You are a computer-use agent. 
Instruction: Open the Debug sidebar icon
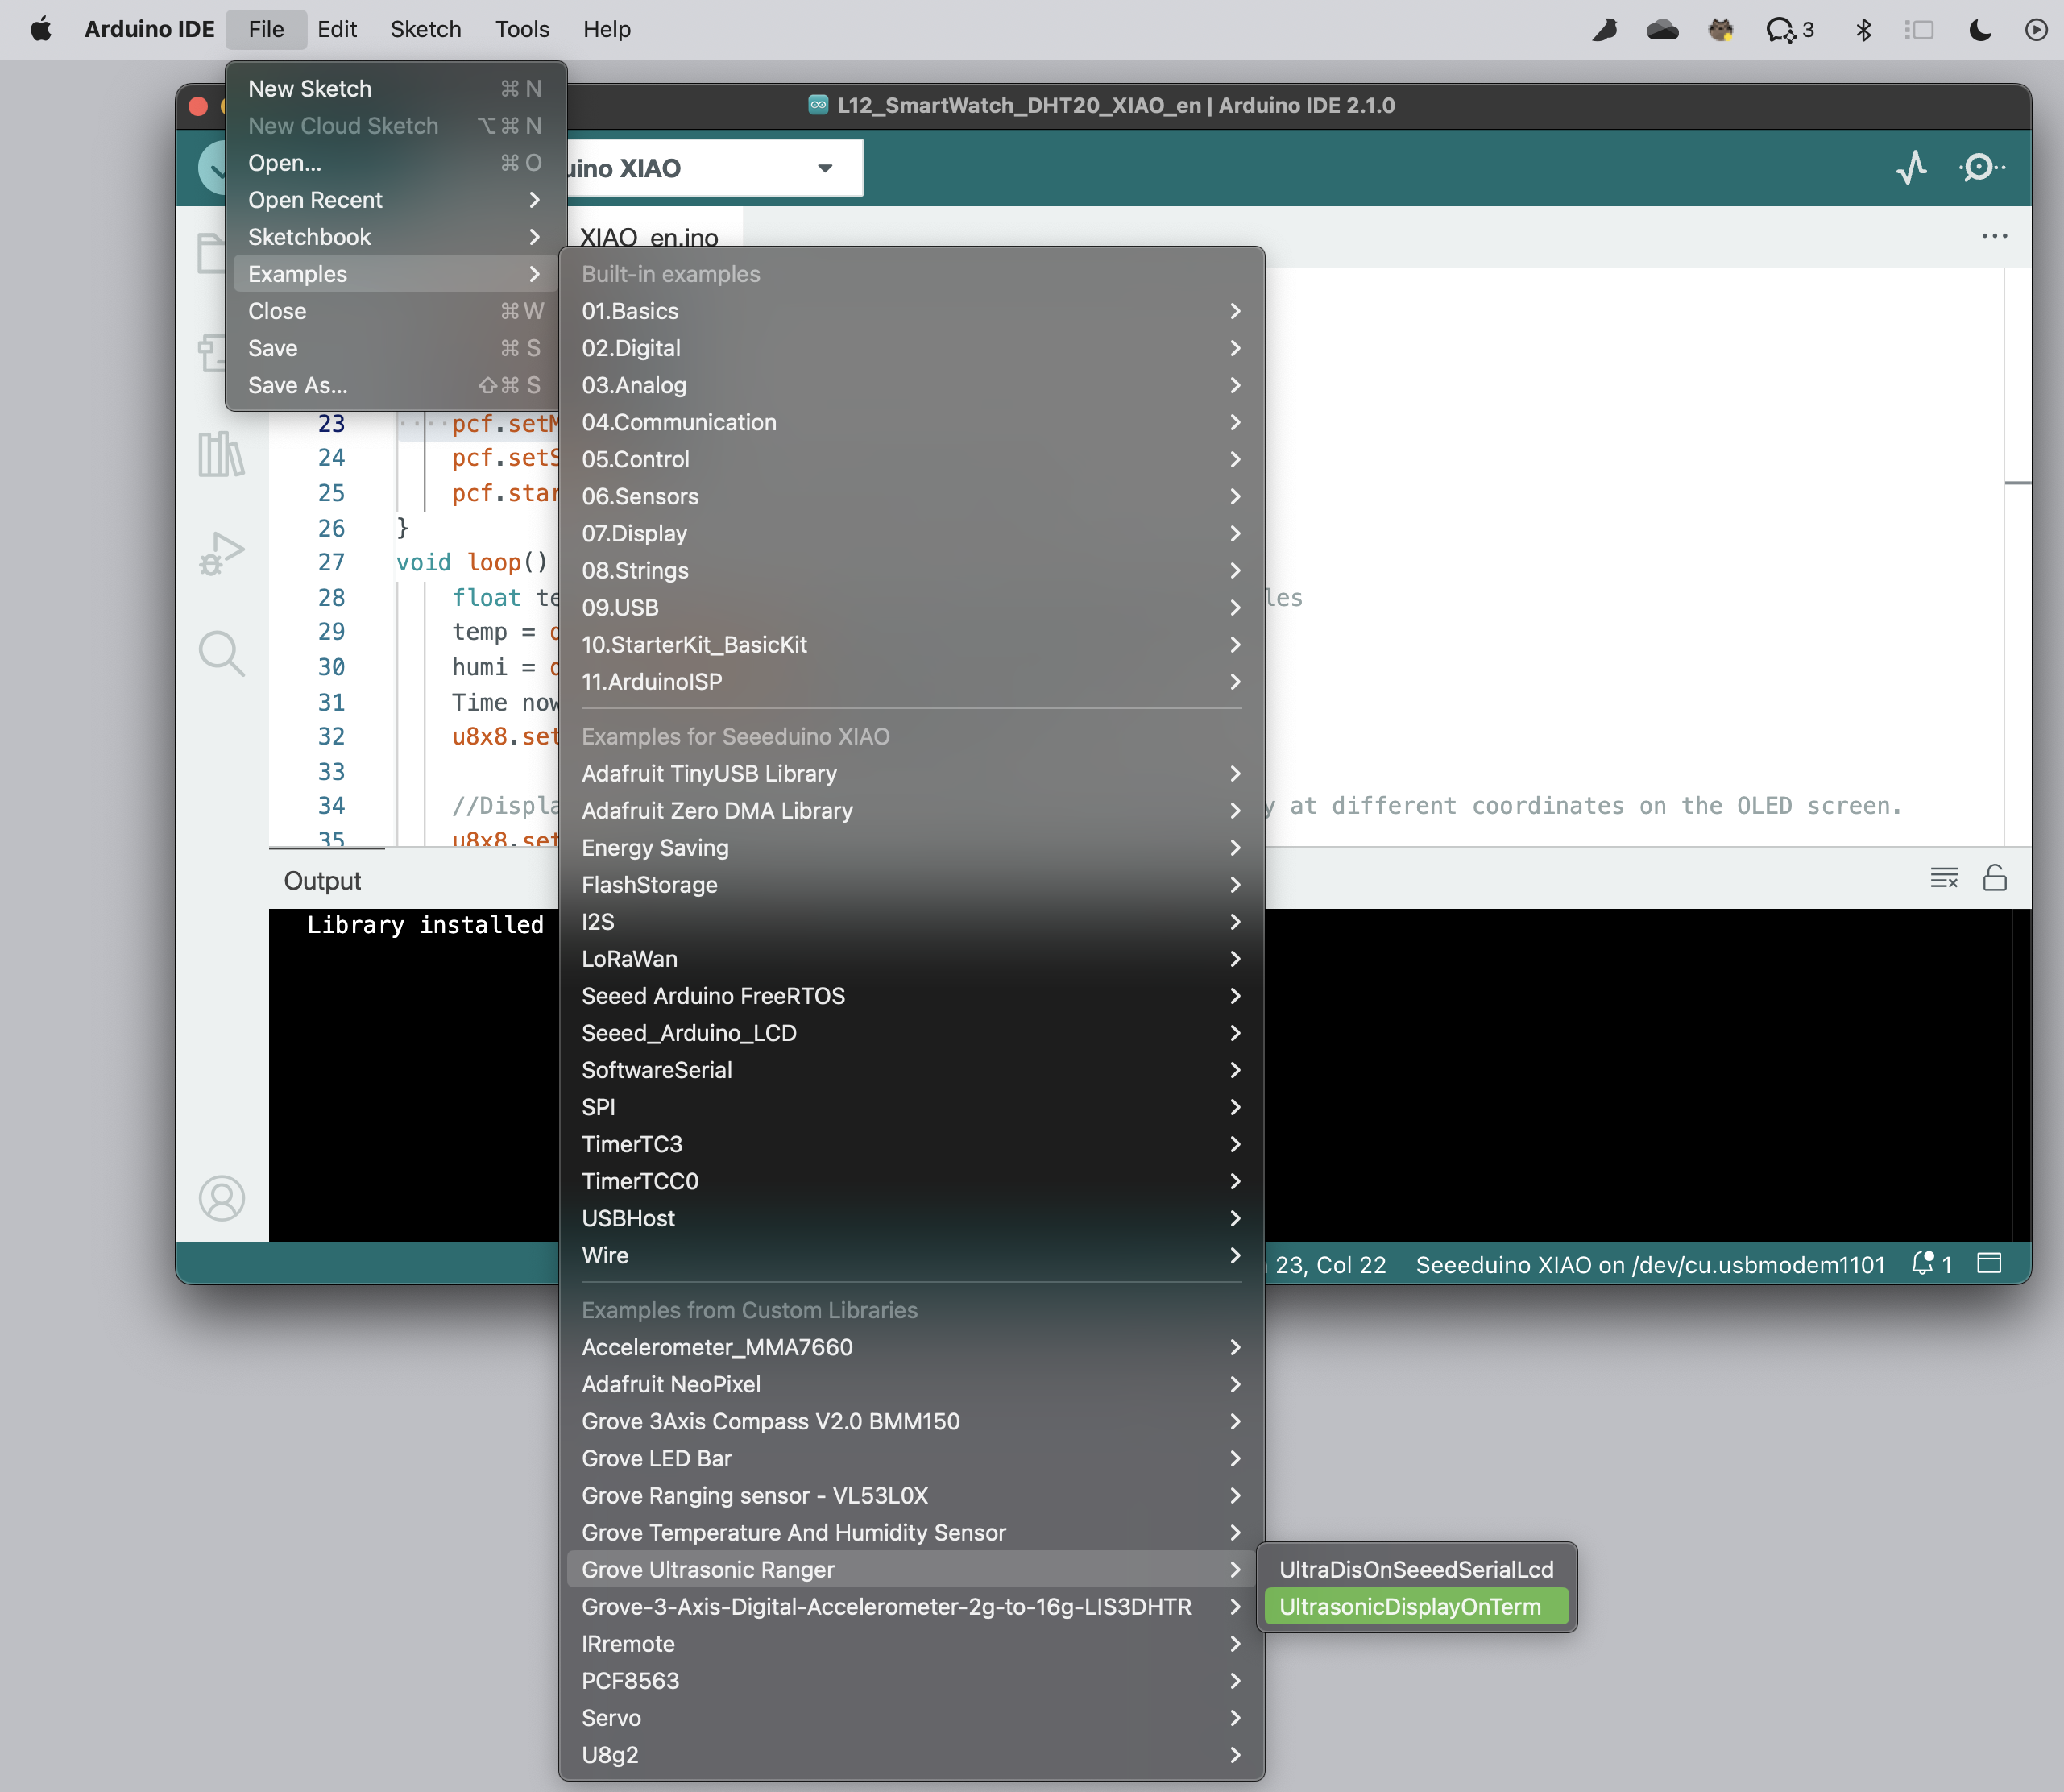[221, 553]
